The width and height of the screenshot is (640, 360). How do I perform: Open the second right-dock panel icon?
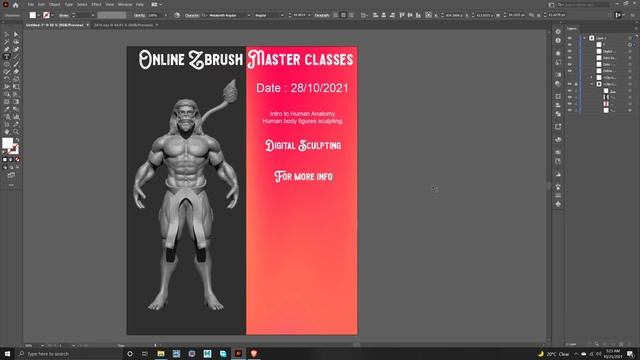558,41
